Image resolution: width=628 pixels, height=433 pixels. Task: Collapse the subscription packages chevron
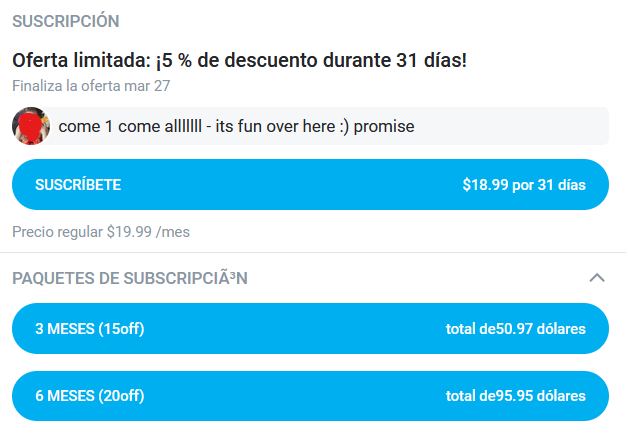pyautogui.click(x=597, y=278)
